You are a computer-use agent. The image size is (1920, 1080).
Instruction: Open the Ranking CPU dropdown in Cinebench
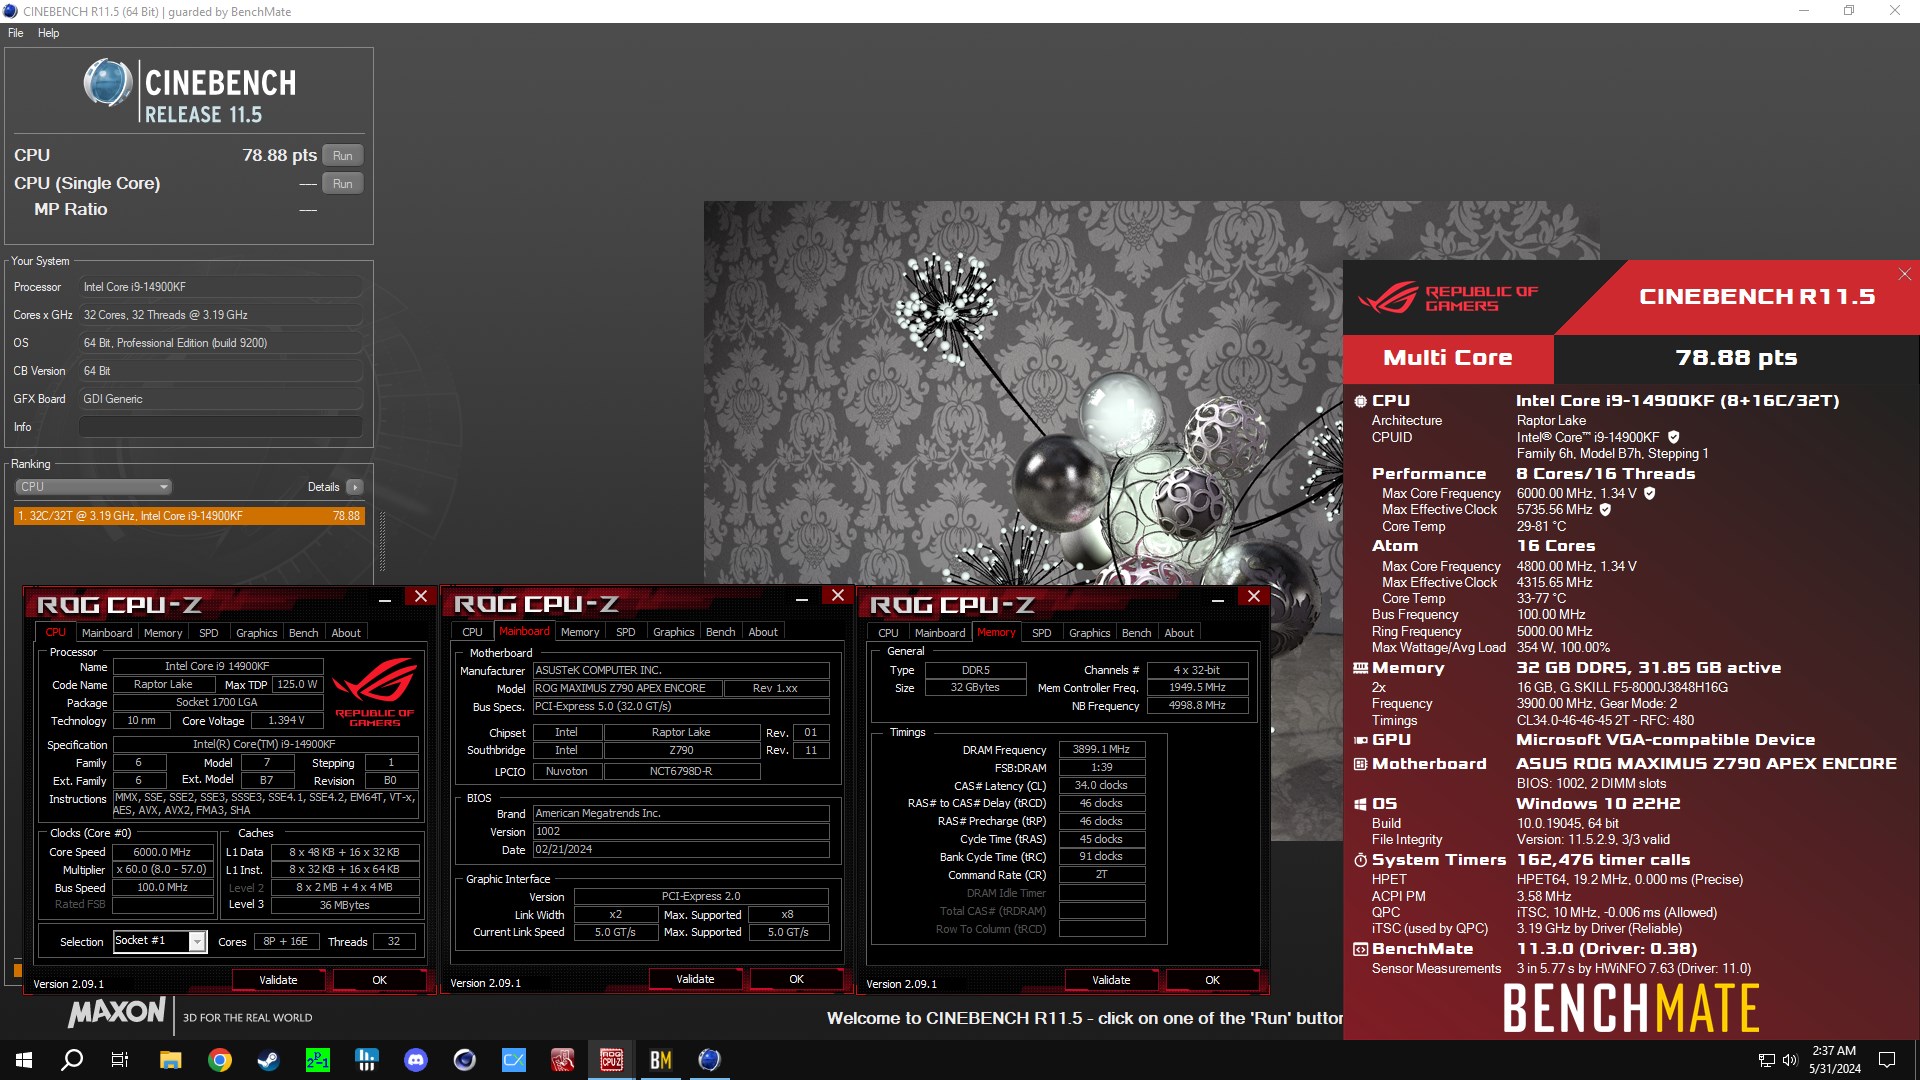pos(93,487)
